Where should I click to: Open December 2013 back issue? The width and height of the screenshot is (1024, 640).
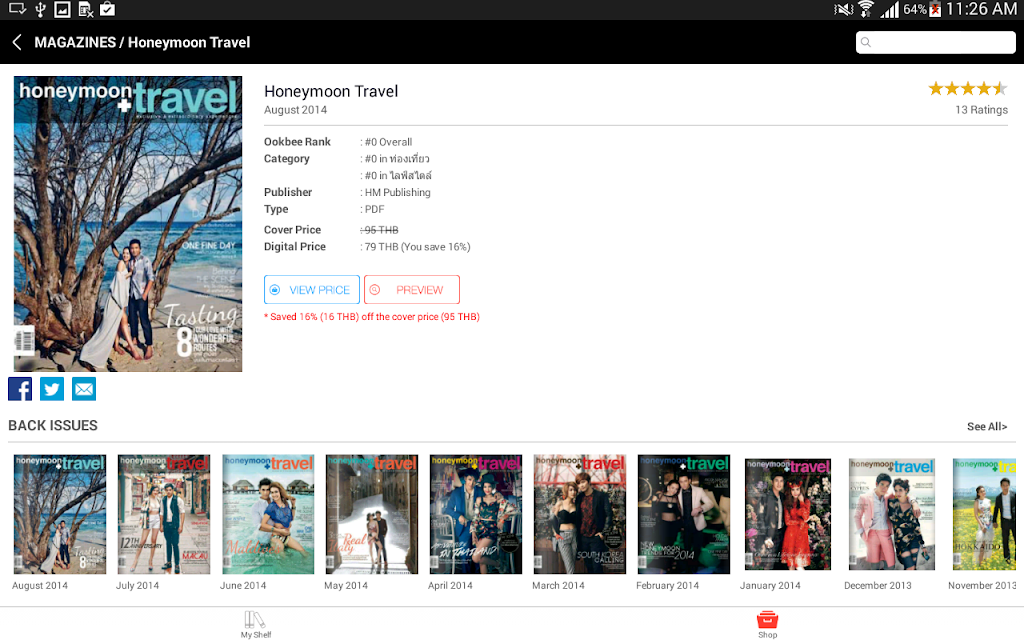pyautogui.click(x=891, y=515)
